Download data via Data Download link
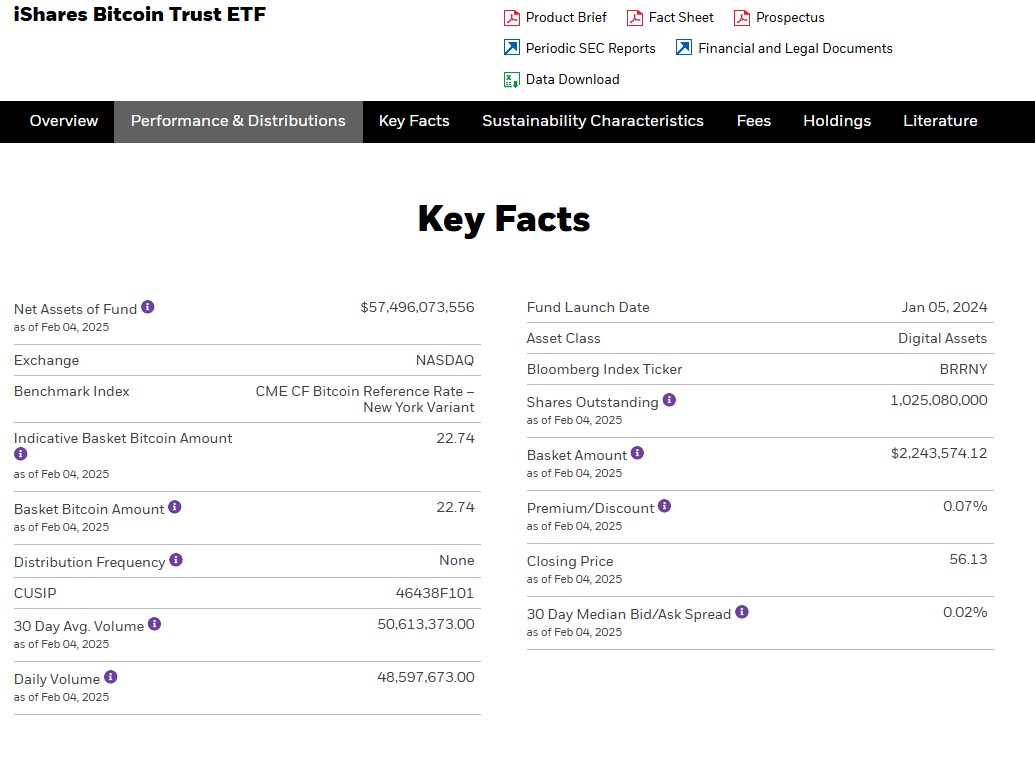1035x765 pixels. point(572,79)
